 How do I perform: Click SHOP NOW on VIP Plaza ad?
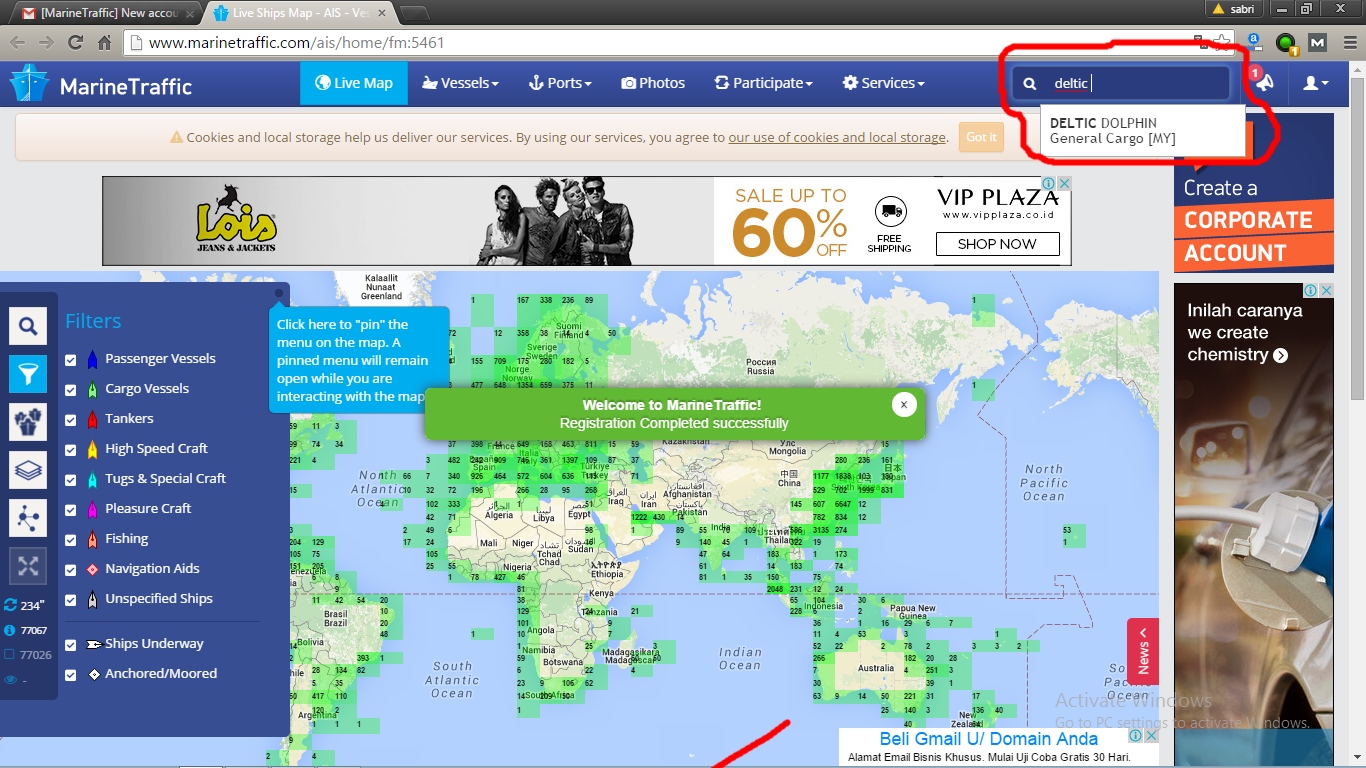click(997, 244)
